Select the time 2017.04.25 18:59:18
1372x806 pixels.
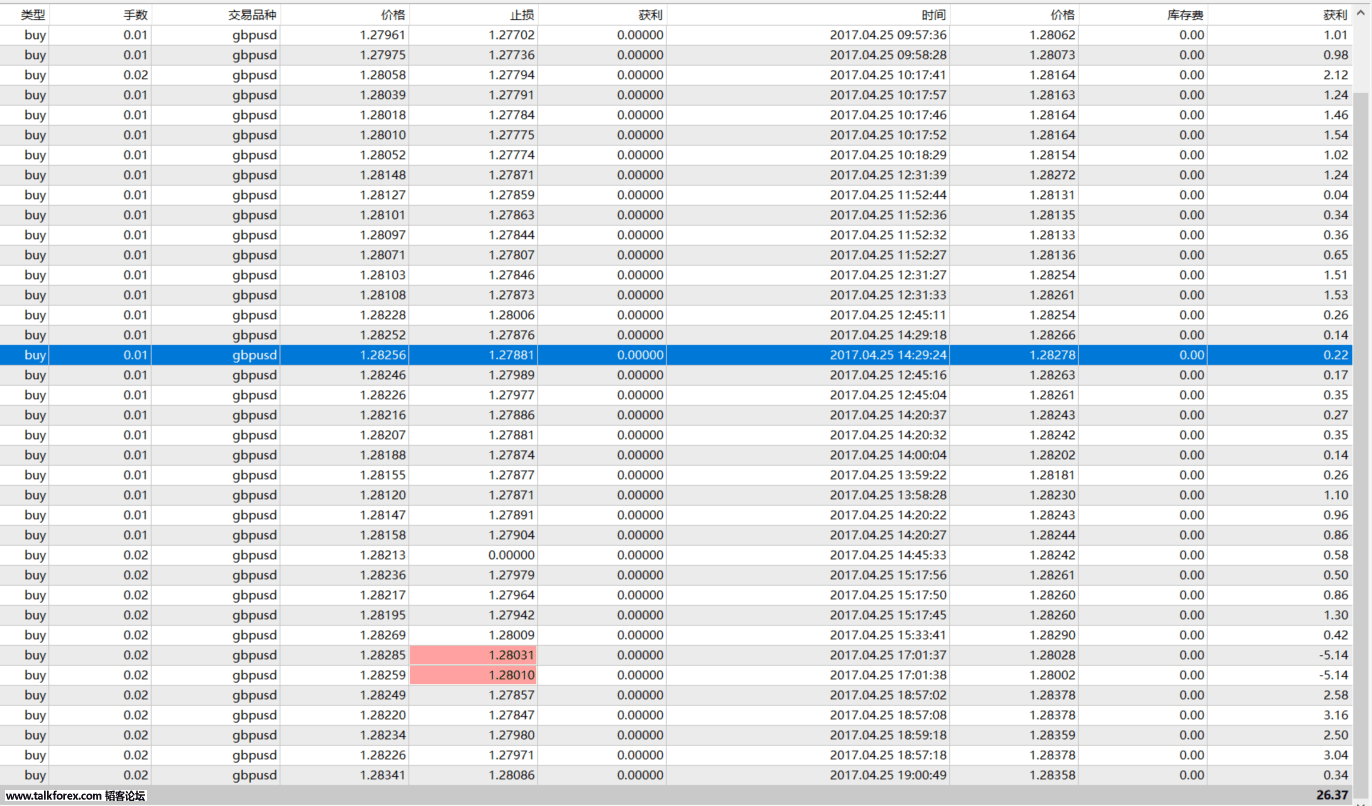click(x=888, y=735)
